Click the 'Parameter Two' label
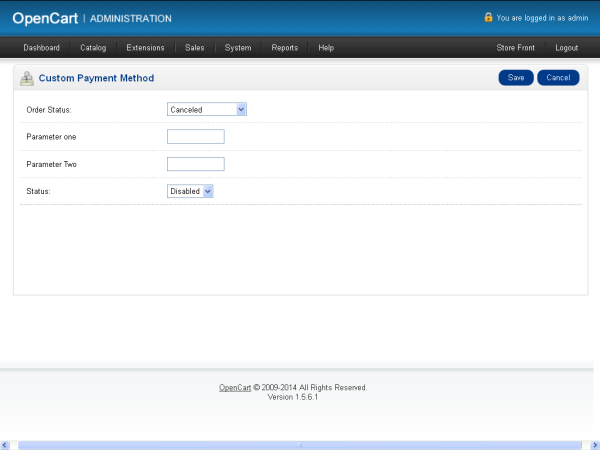Screen dimensions: 600x450 [51, 164]
